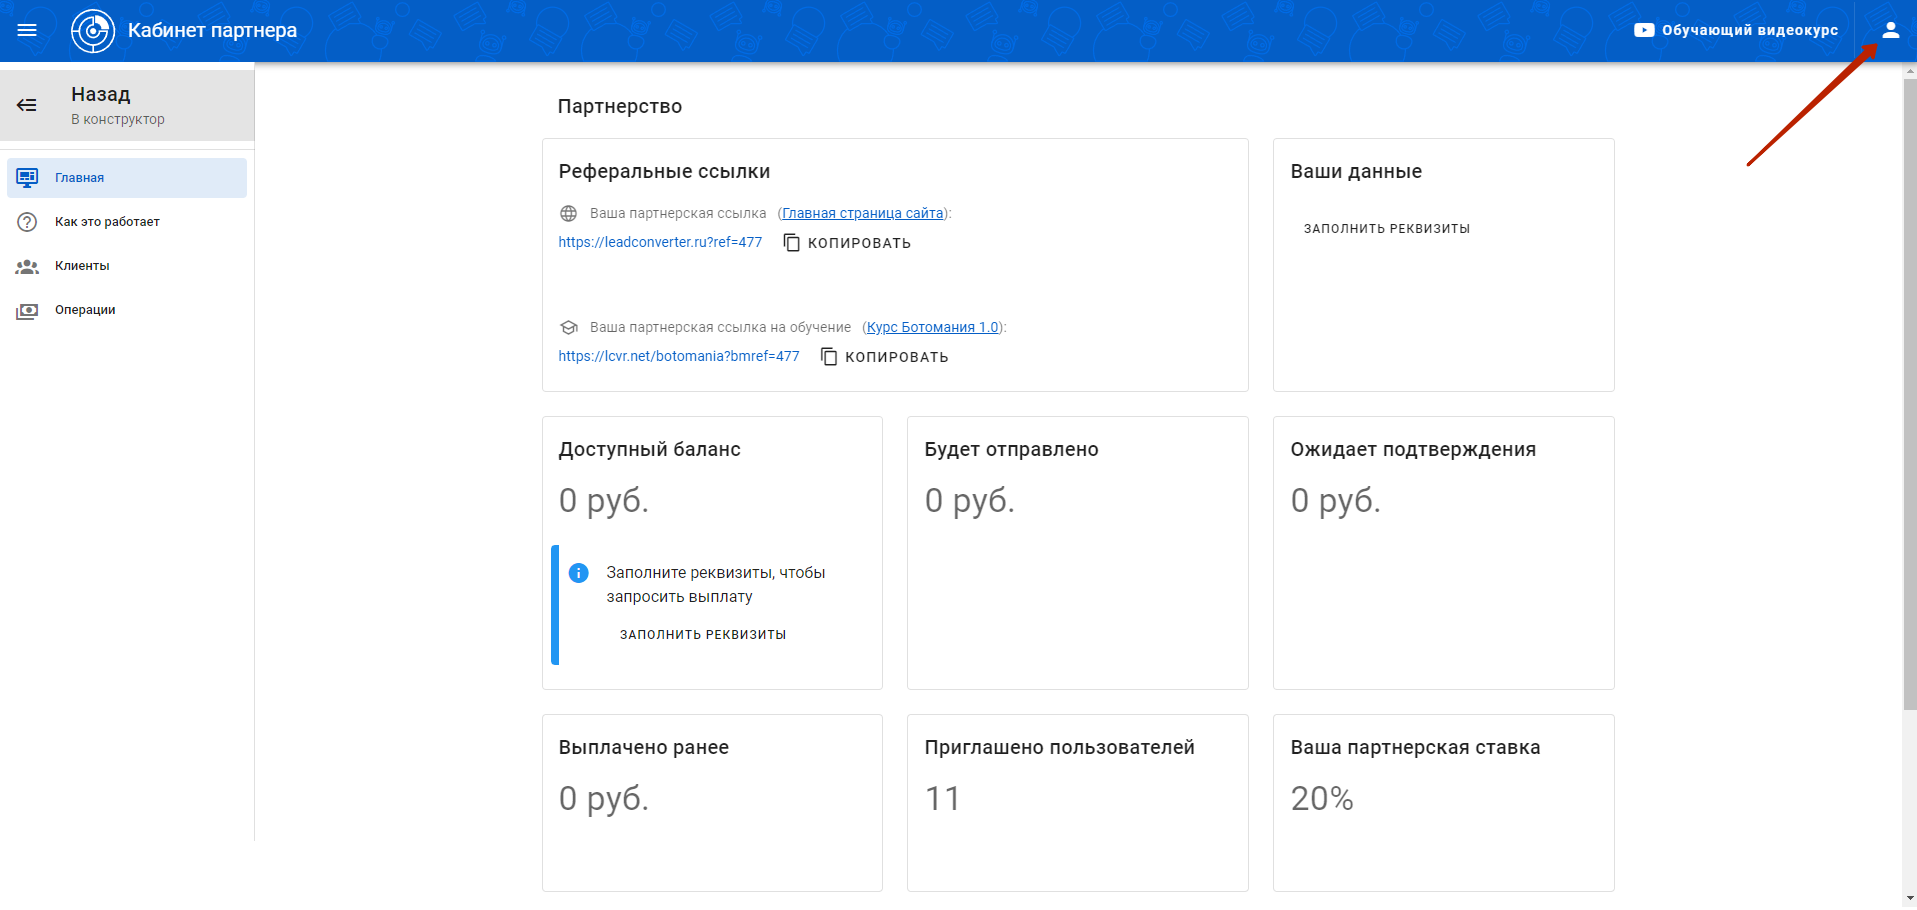Click the question mark icon for Как это работает

coord(27,222)
